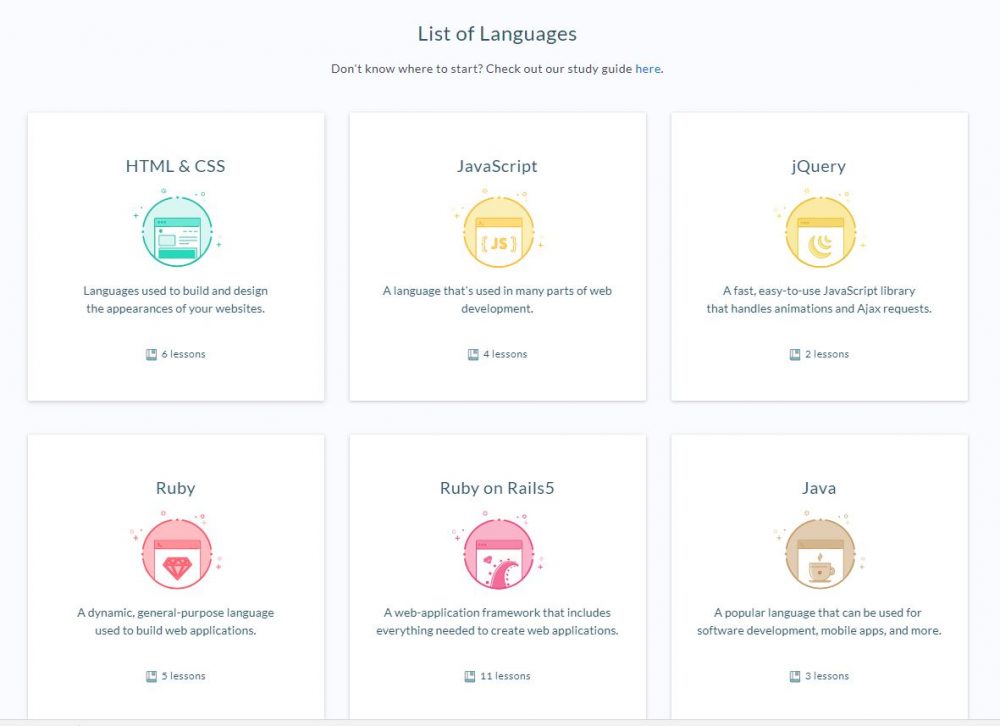Select the JavaScript card title

(497, 165)
